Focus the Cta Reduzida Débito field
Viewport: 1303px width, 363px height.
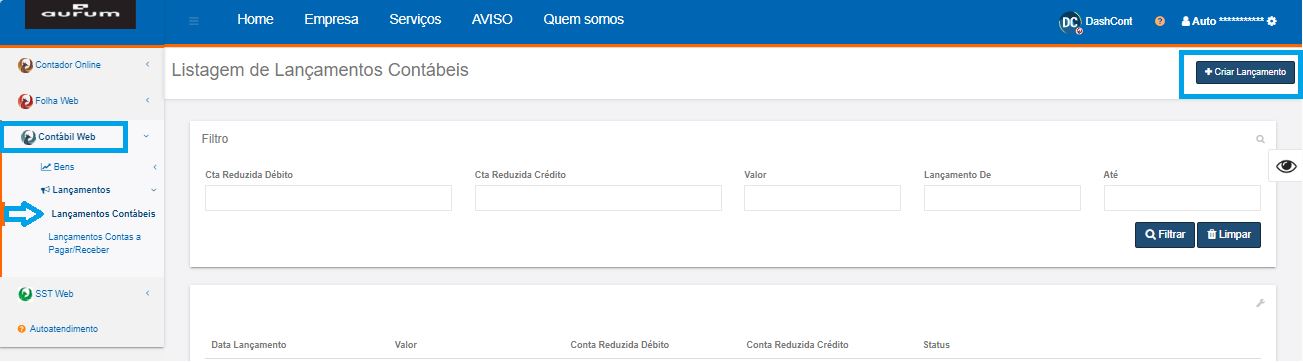tap(328, 198)
